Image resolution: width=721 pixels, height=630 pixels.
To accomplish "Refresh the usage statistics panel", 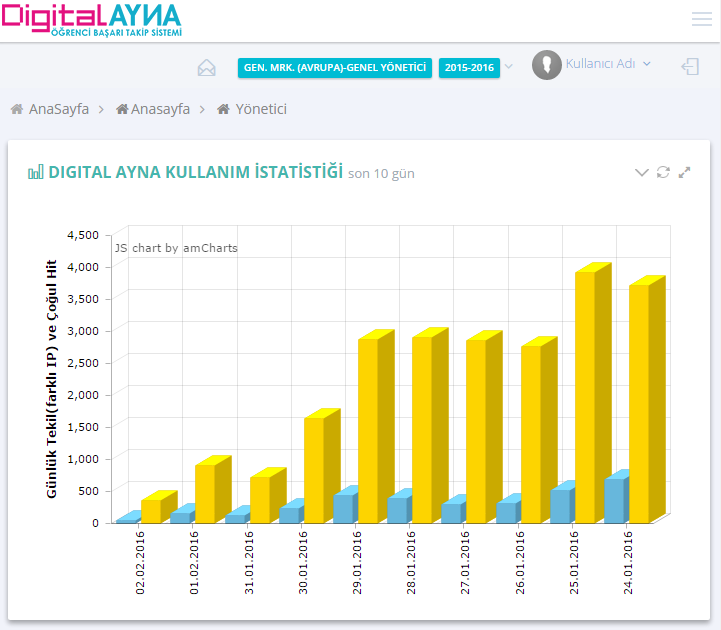I will [x=663, y=172].
